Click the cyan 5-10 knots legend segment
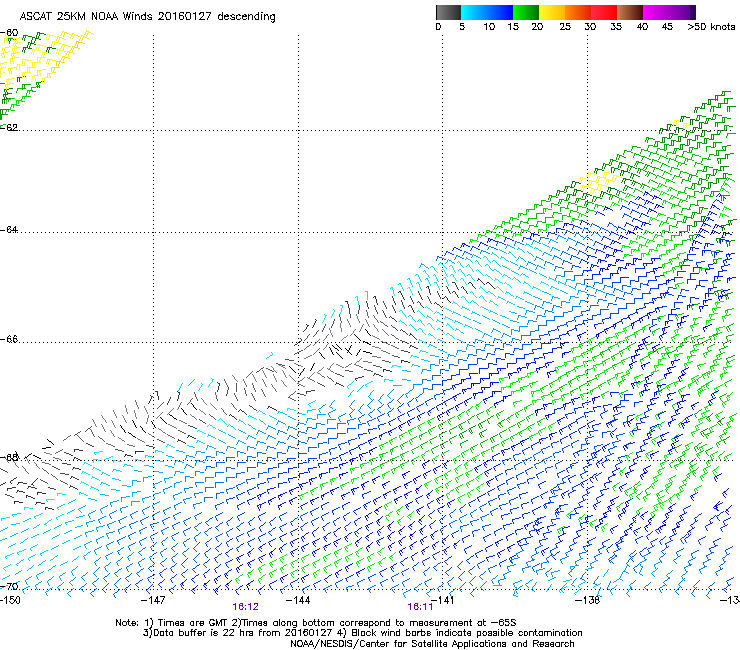 tap(474, 12)
